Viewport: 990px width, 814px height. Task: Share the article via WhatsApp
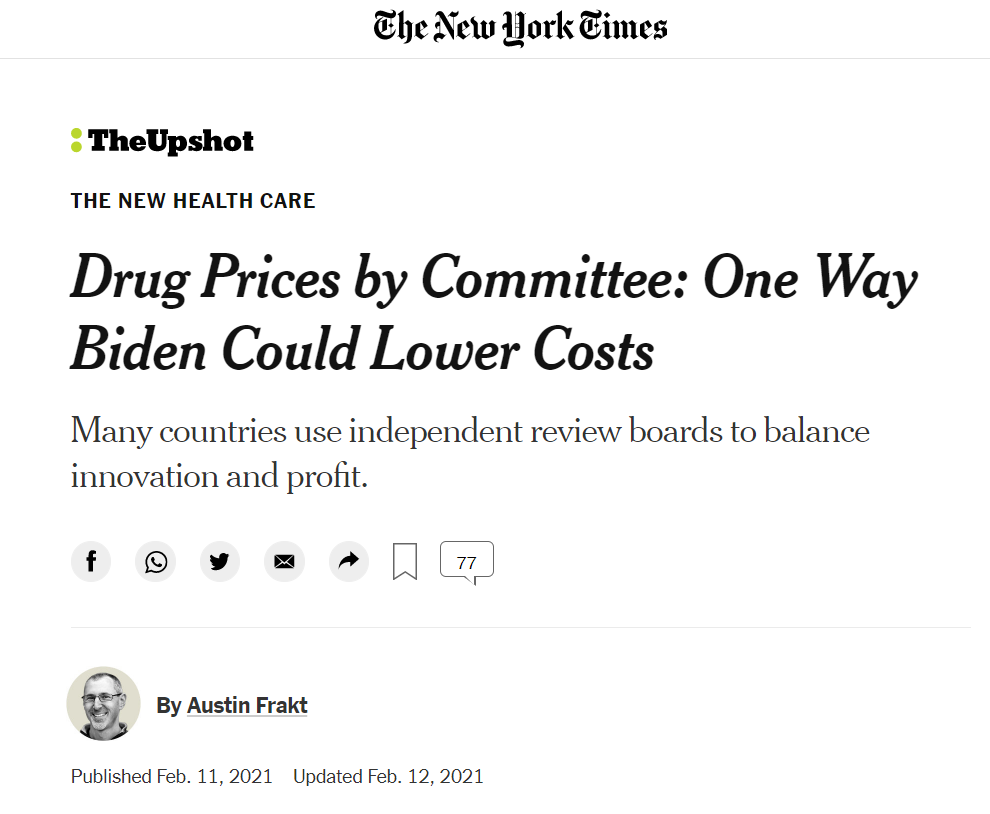pos(155,562)
